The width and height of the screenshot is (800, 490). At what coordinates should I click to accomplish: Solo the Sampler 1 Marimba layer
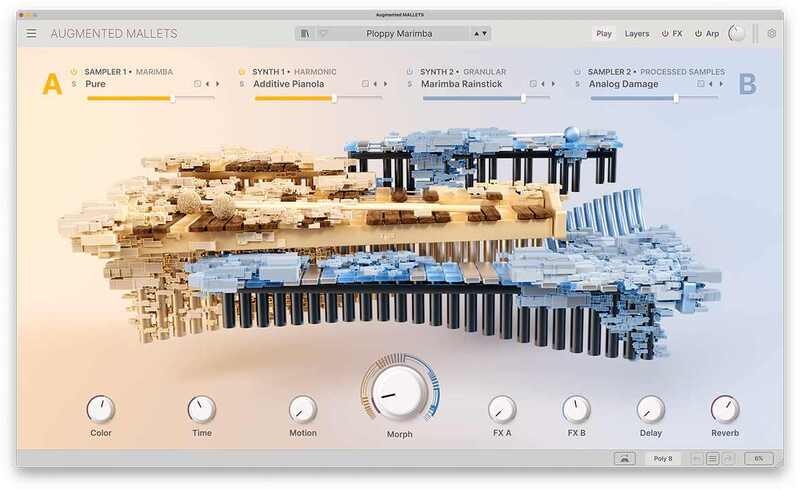click(73, 84)
